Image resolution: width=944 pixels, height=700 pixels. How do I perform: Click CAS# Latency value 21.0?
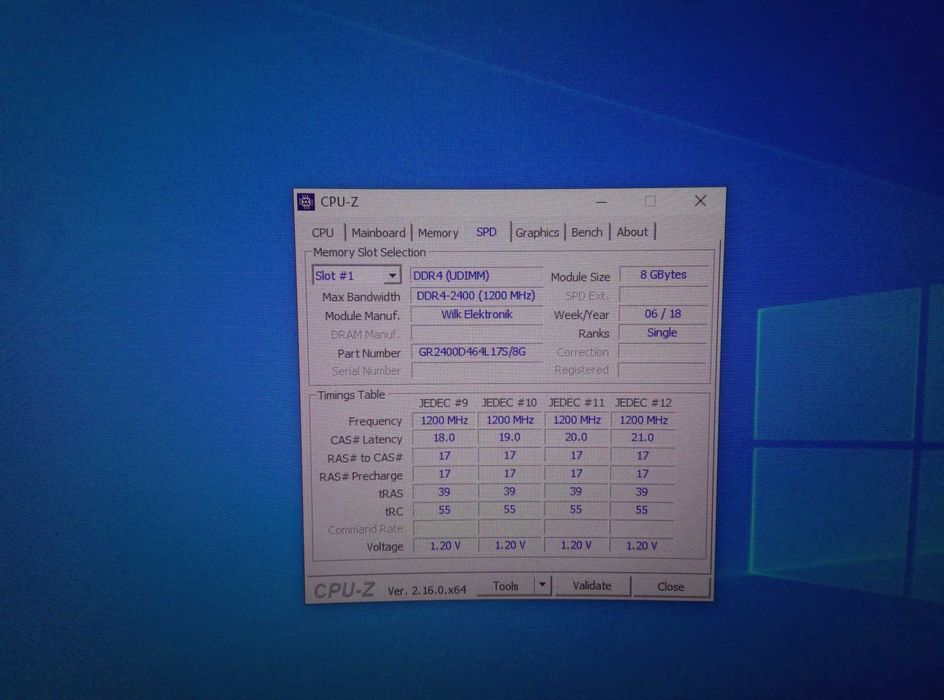[642, 438]
